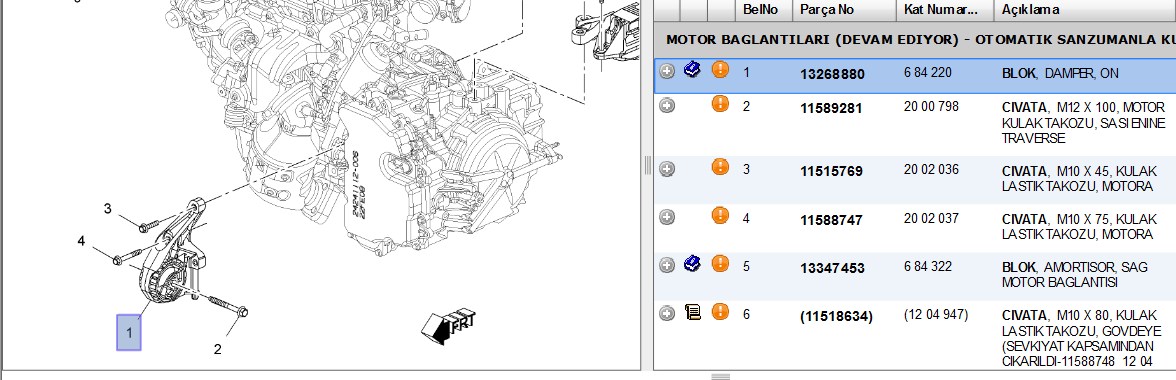Open the blue book icon for 13268880

[693, 70]
